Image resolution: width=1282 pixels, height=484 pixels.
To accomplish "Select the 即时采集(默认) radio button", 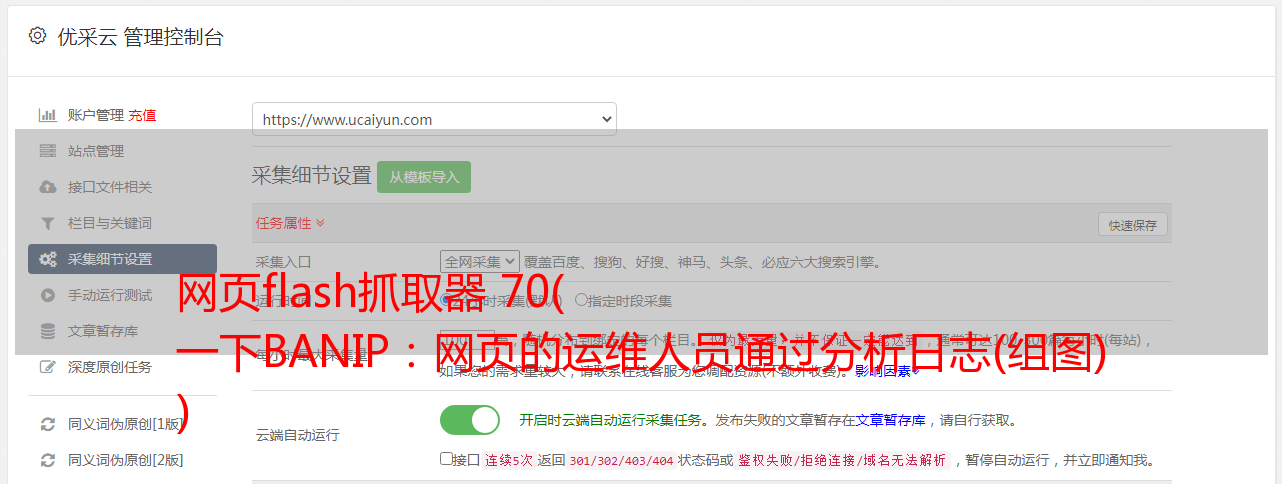I will 447,299.
